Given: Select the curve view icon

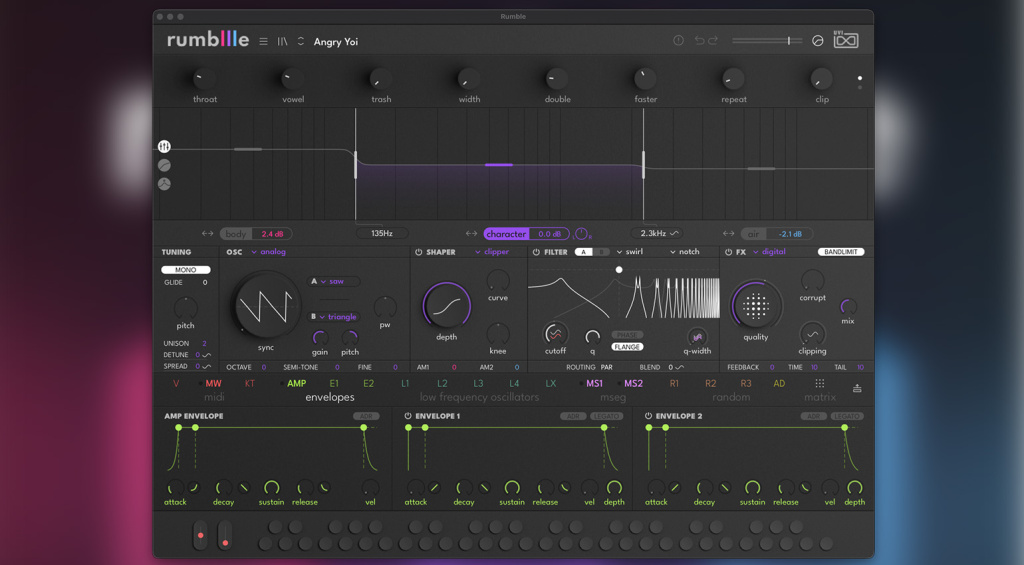Looking at the screenshot, I should (x=164, y=165).
